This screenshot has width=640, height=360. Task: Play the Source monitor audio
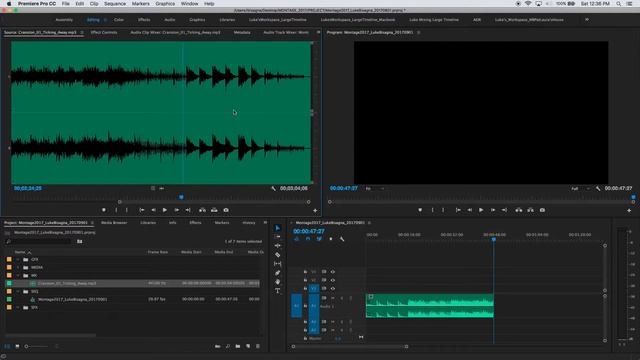click(x=164, y=210)
